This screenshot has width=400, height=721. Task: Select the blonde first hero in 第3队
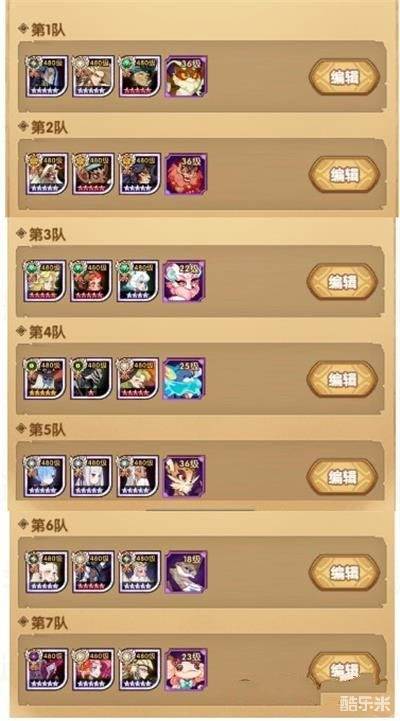45,281
